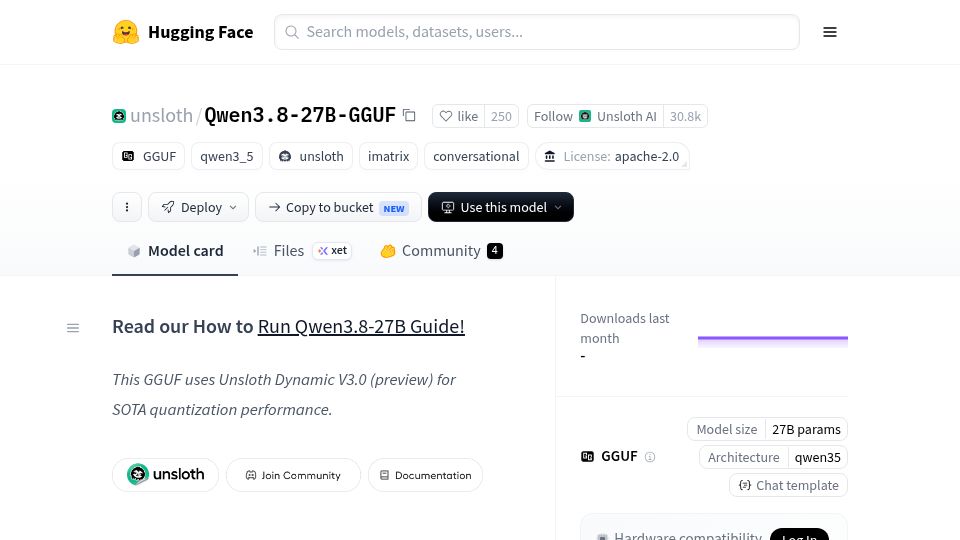This screenshot has width=960, height=540.
Task: Focus the search models, datasets, users field
Action: point(536,32)
